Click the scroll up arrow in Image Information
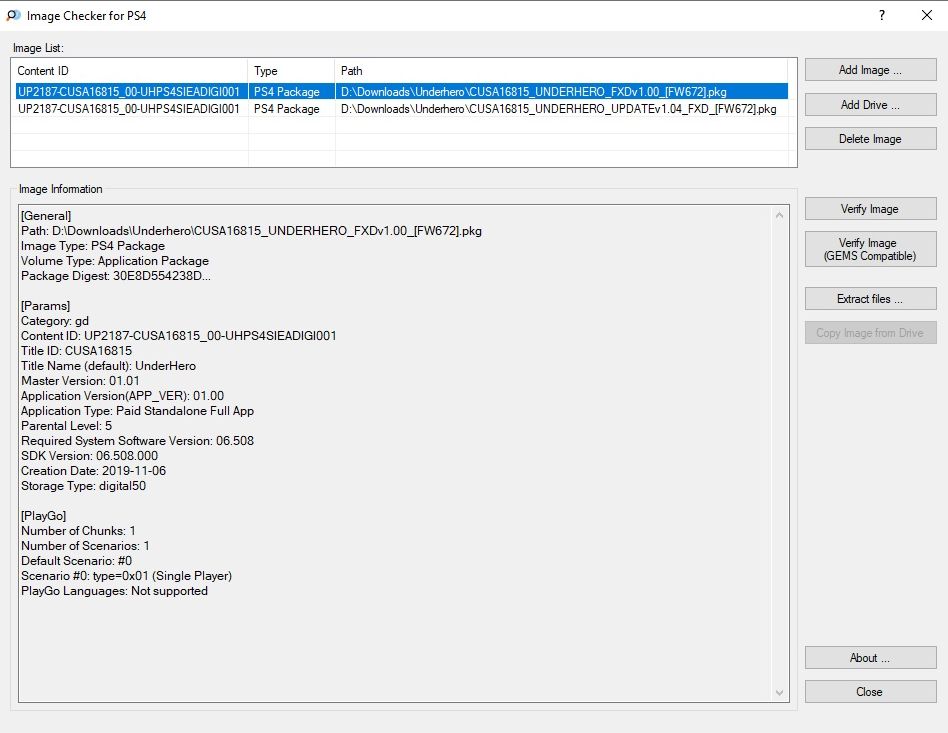The image size is (948, 733). (780, 214)
